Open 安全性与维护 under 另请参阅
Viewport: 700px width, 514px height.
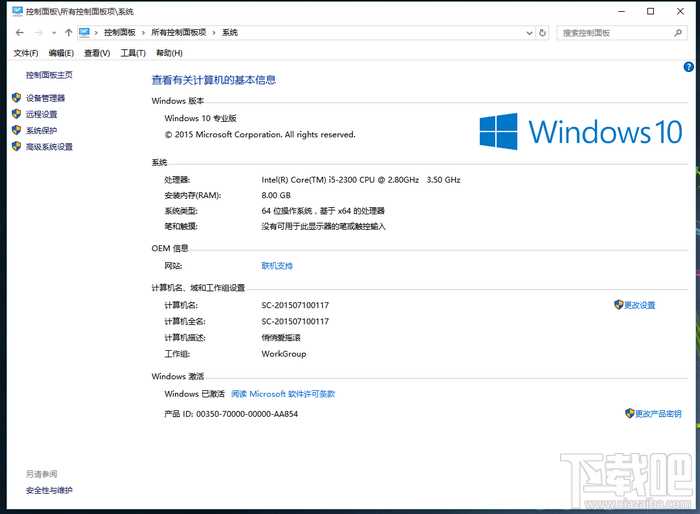(49, 490)
